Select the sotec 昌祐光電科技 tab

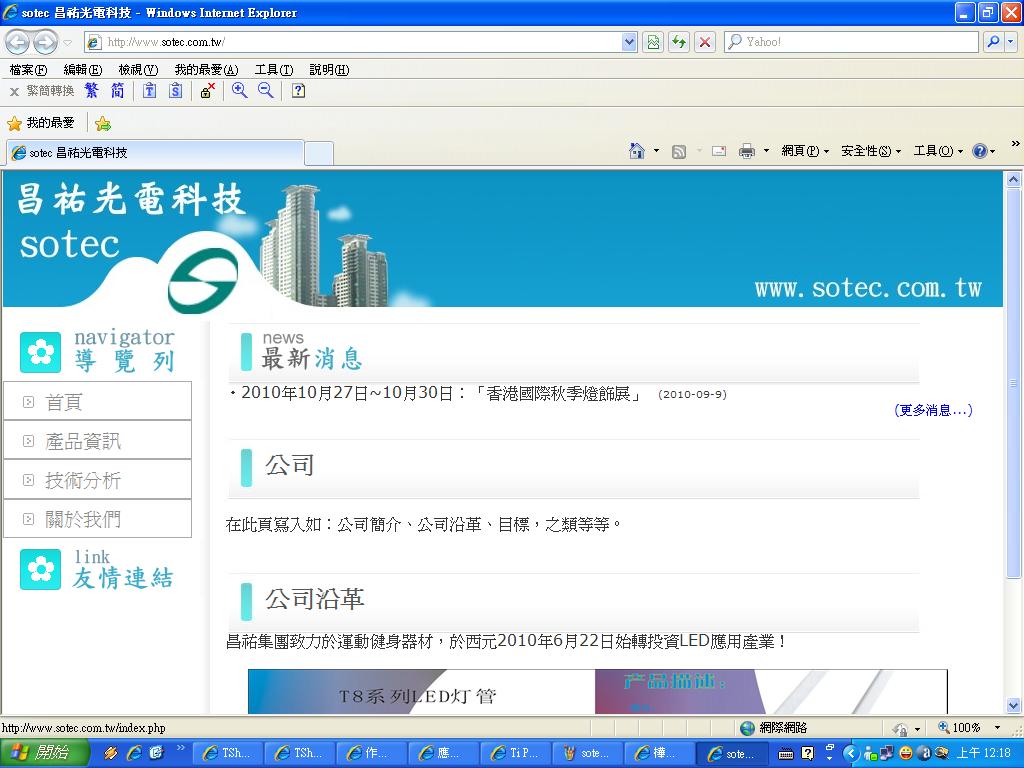point(155,153)
